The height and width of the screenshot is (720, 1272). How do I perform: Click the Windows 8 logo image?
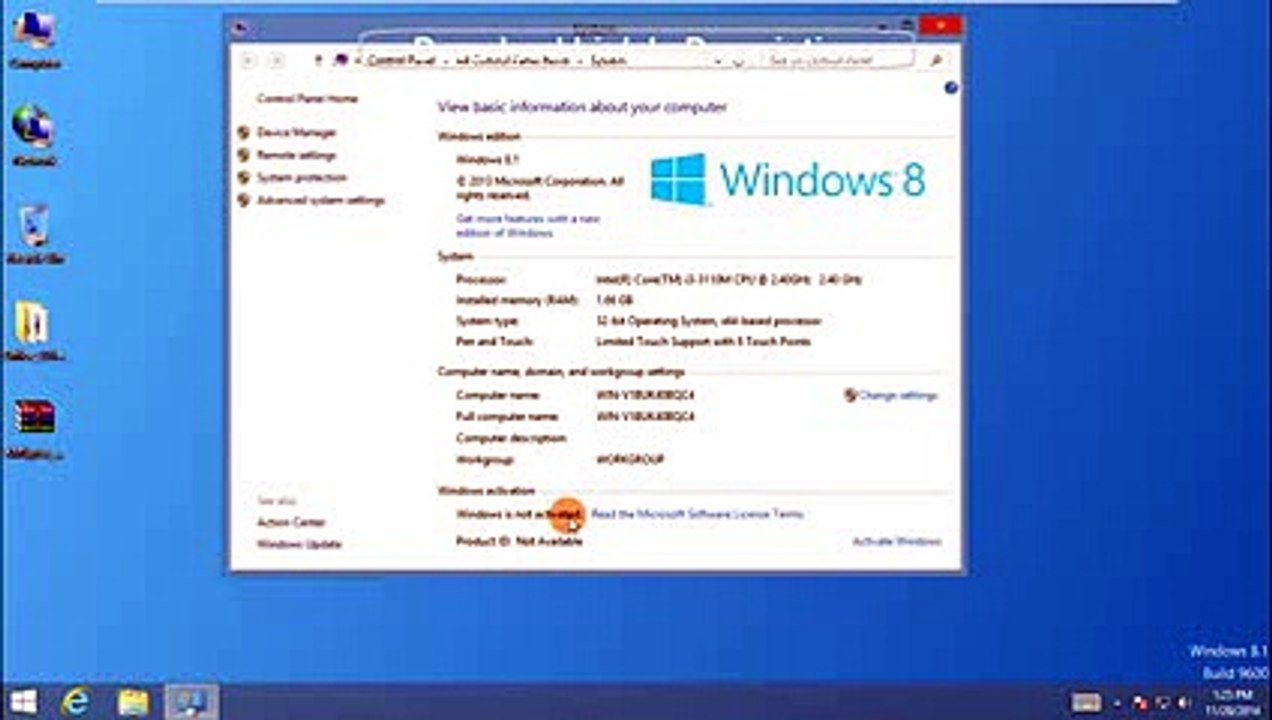(788, 180)
